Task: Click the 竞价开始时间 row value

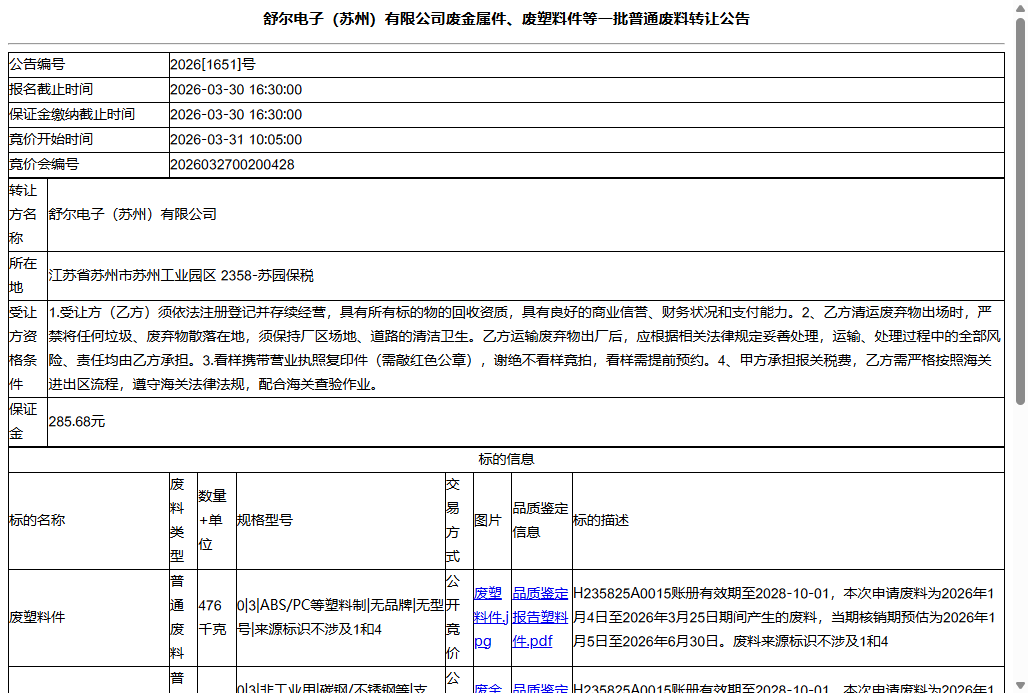Action: (242, 139)
